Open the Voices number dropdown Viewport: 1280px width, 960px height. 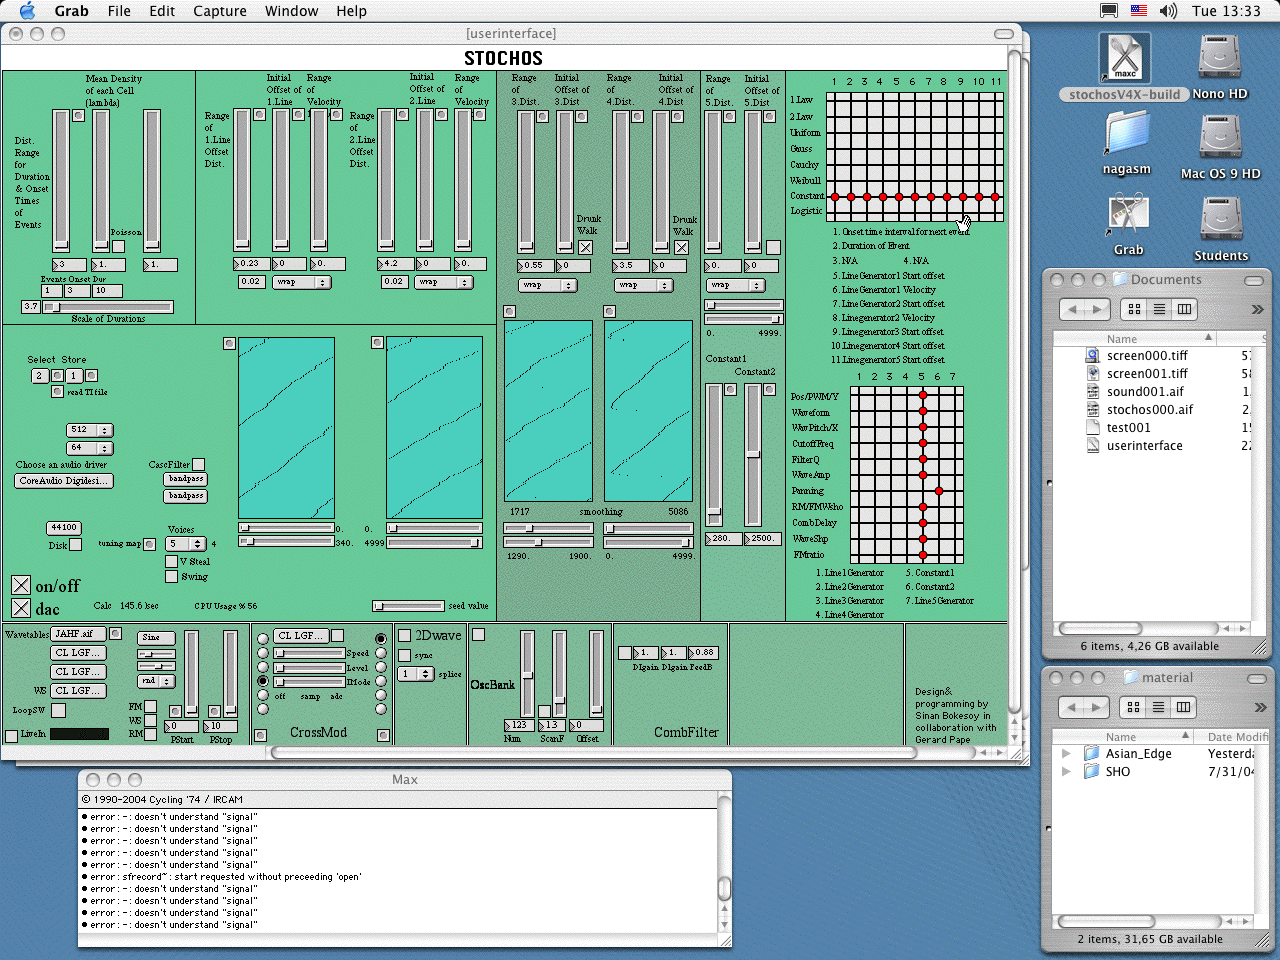tap(186, 544)
